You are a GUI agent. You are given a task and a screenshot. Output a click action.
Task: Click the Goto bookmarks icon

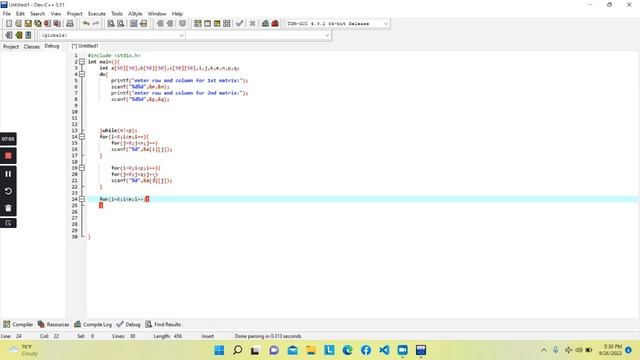[x=28, y=35]
